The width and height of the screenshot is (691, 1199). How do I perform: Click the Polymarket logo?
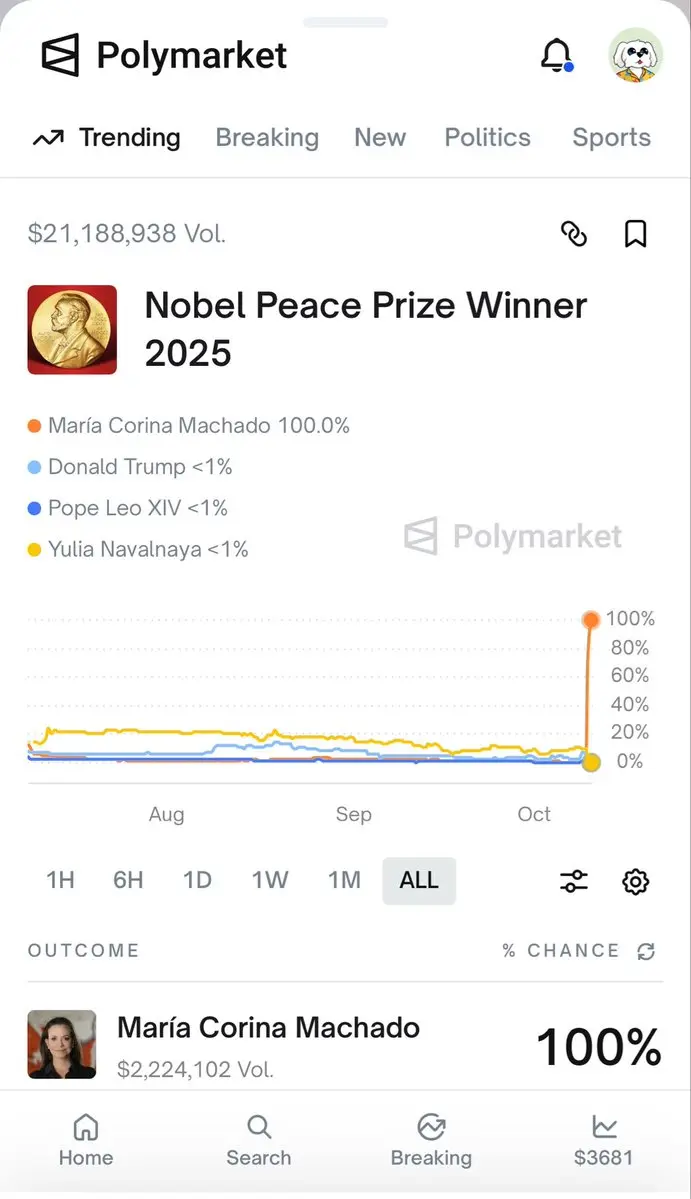coord(164,55)
